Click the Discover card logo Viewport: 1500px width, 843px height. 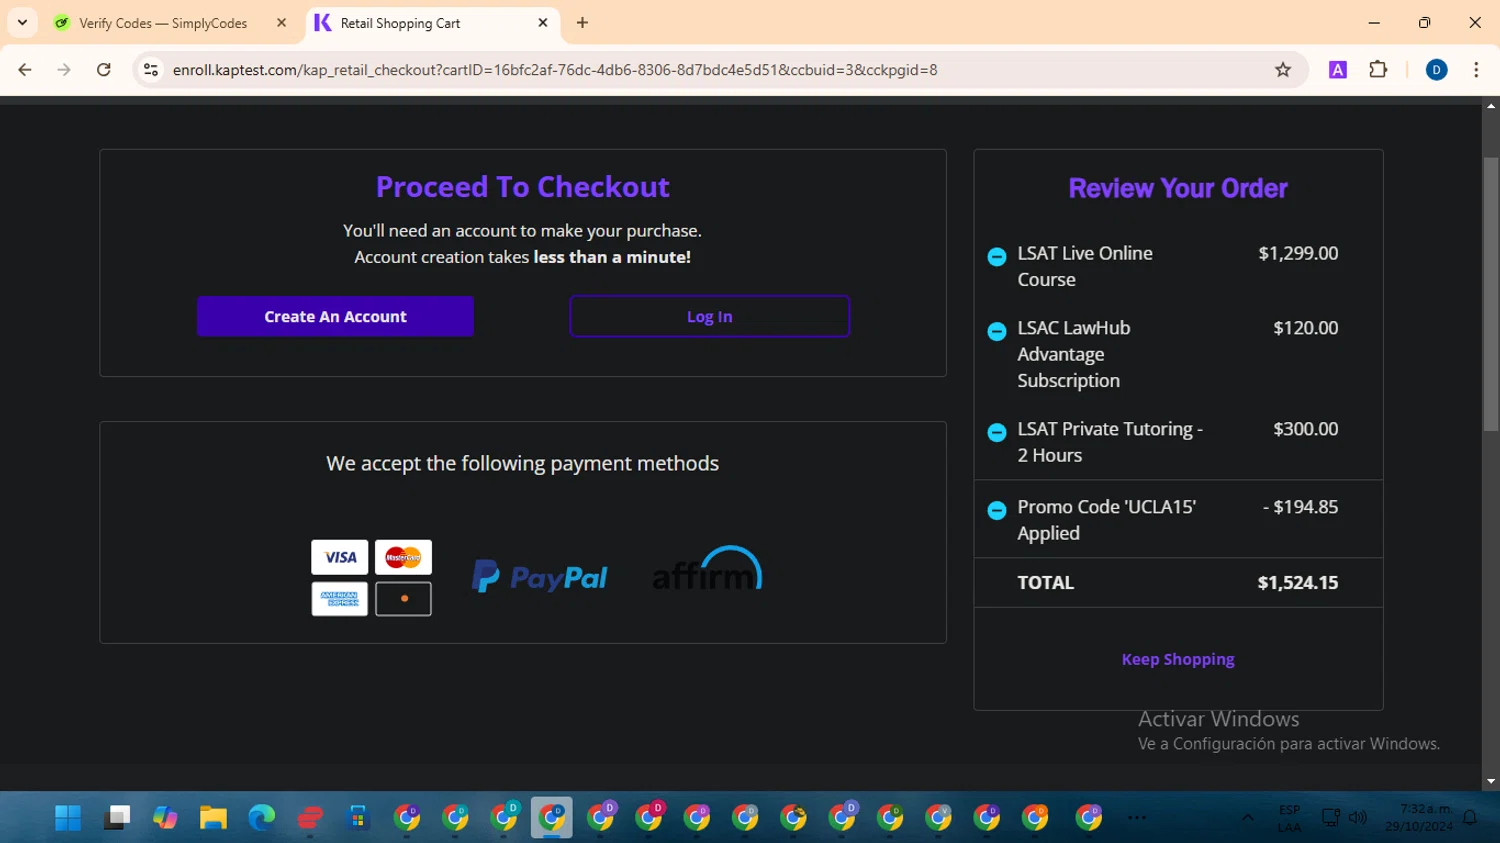click(x=403, y=599)
